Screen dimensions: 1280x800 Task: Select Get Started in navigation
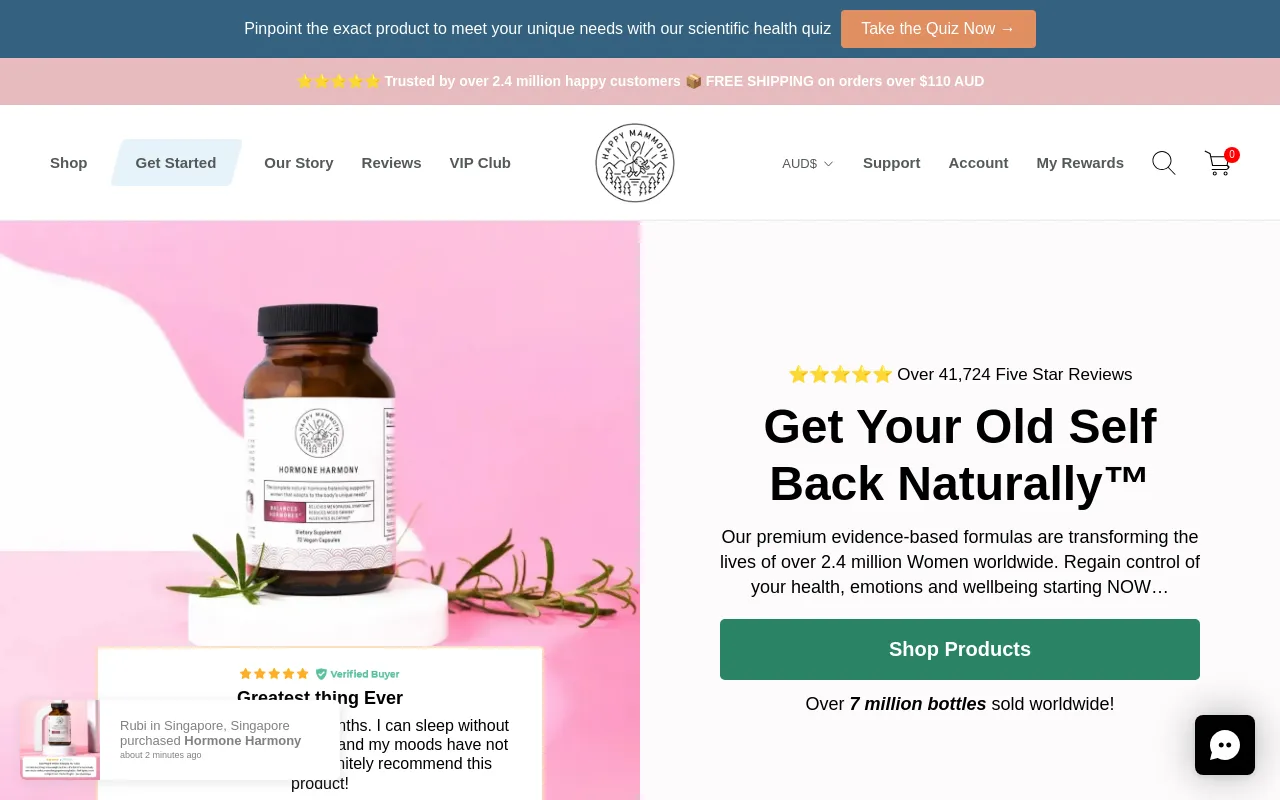coord(176,163)
